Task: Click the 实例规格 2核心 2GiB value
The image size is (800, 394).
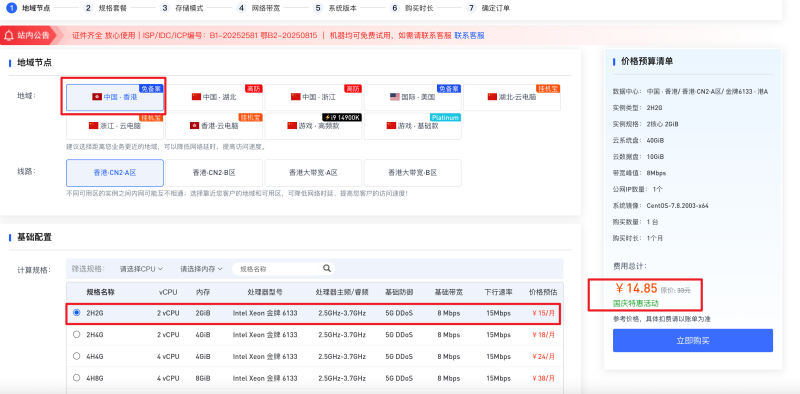Action: click(662, 124)
